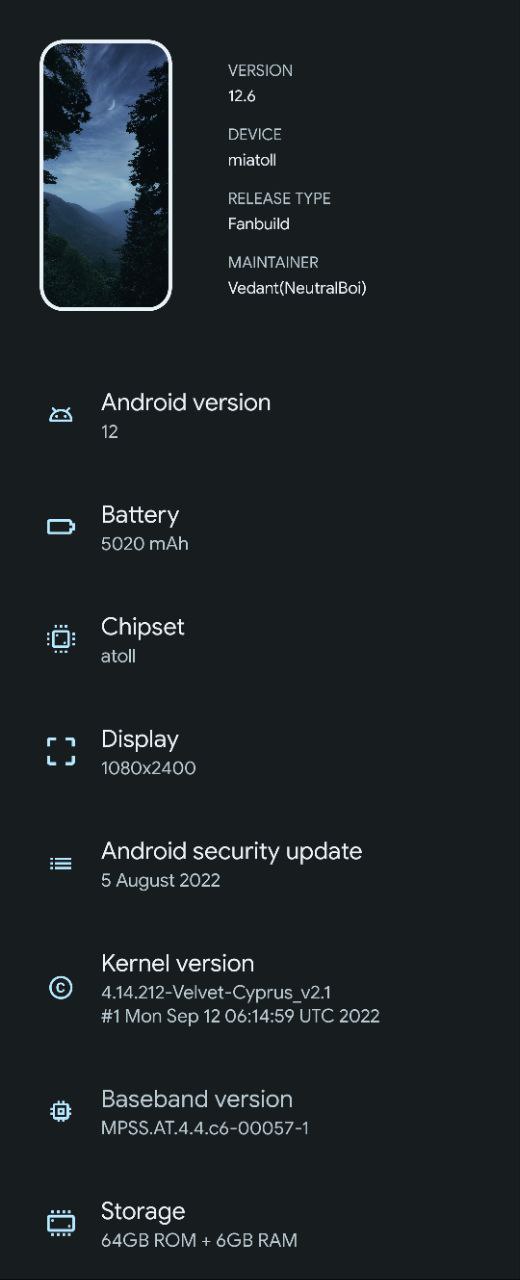Tap the maintainer name Vedant(NeutralBoi)
The image size is (520, 1280).
tap(297, 288)
